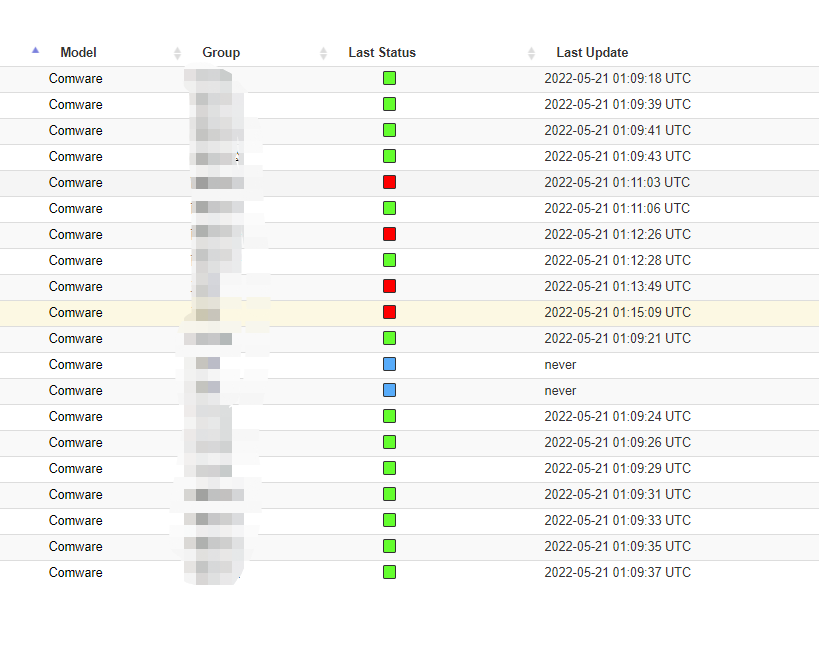
Task: Click green status square for 01:11:06 row
Action: 389,208
